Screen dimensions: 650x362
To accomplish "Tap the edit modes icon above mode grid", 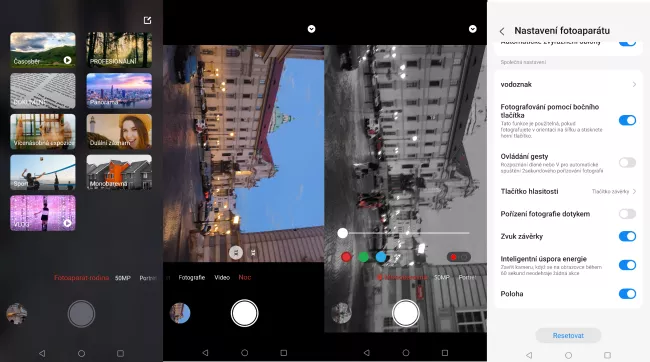I will click(147, 20).
